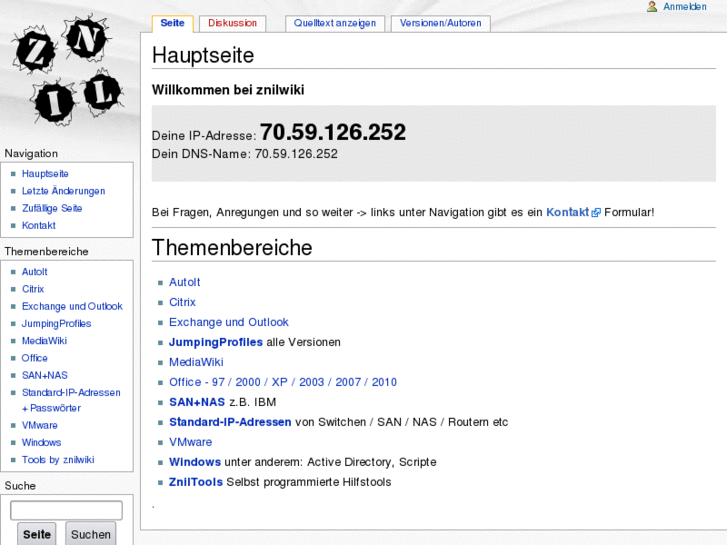Viewport: 727px width, 545px height.
Task: Open the Quelltext anzeigen tab
Action: (x=335, y=23)
